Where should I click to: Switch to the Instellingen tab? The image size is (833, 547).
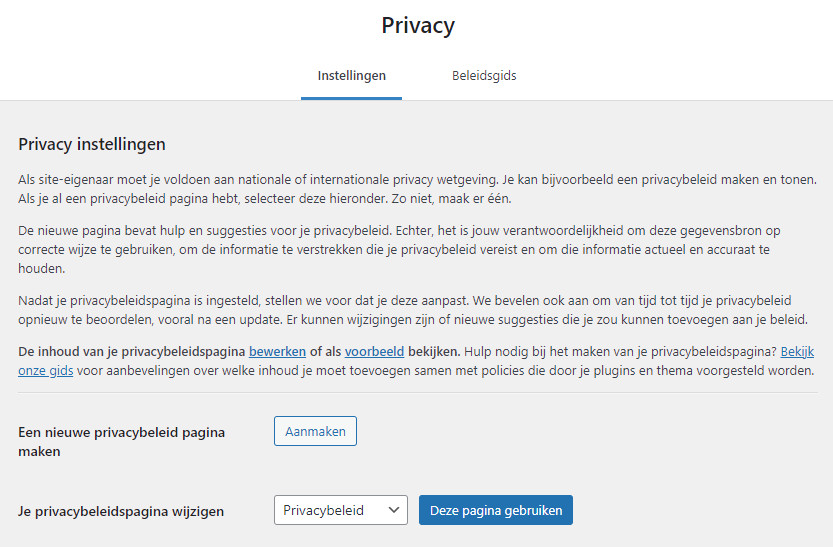[351, 76]
